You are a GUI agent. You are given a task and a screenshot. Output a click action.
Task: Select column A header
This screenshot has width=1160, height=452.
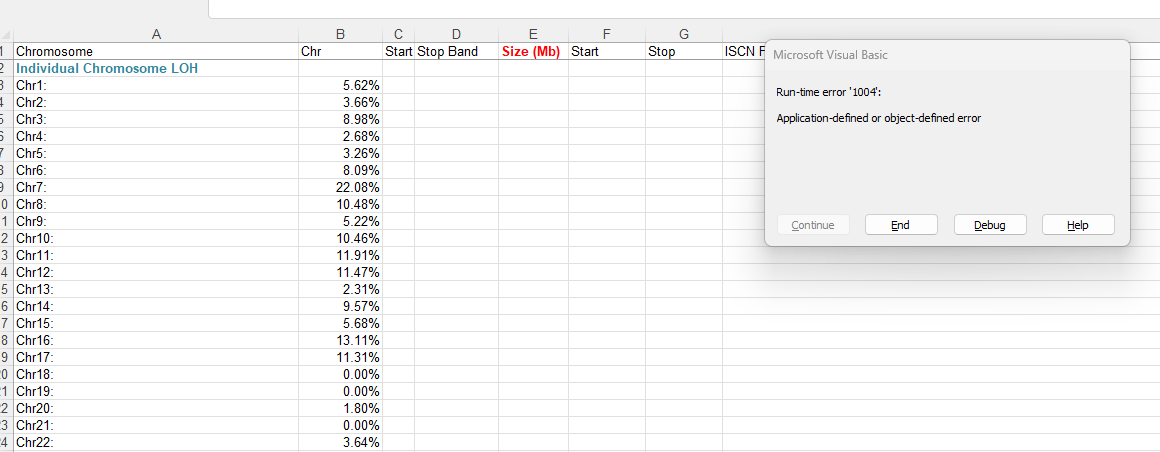click(x=156, y=34)
